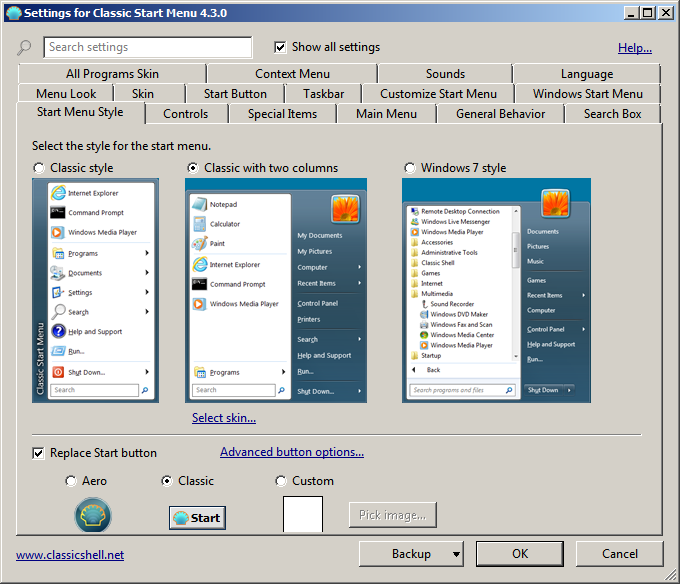Click Help and Support icon in Classic preview
This screenshot has height=584, width=680.
(x=58, y=331)
